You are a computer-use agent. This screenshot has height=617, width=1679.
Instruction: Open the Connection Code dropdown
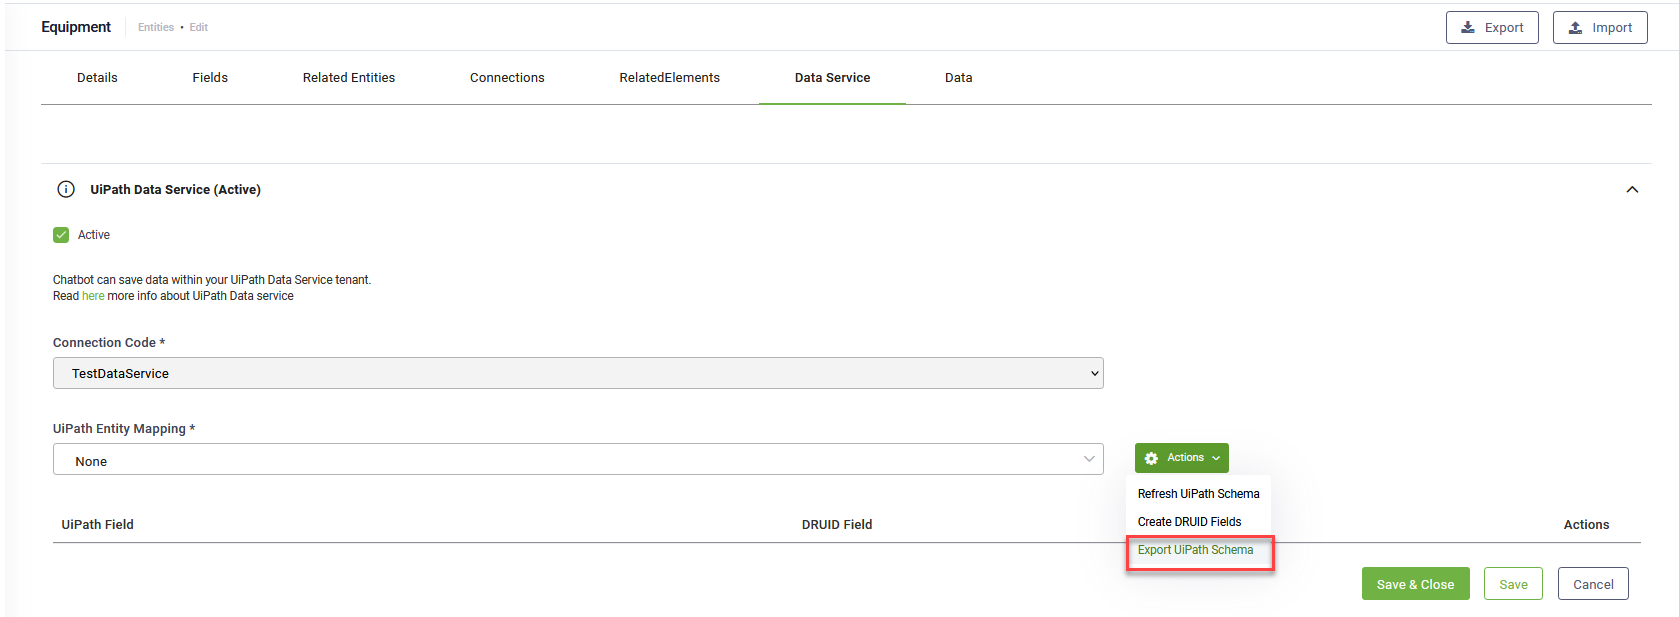[x=577, y=373]
